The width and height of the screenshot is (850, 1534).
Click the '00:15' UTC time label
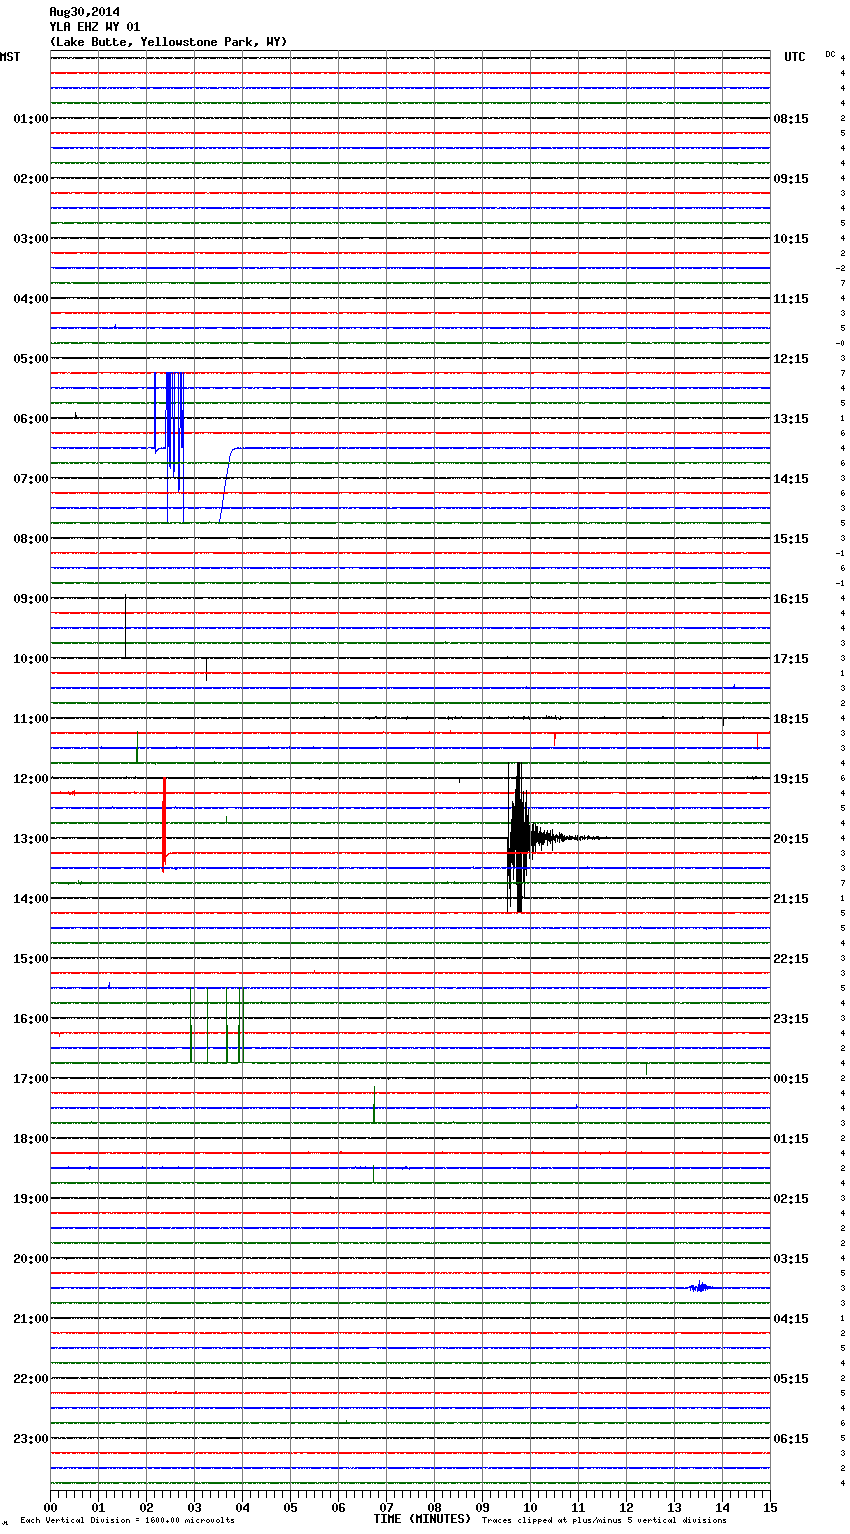click(x=791, y=1079)
